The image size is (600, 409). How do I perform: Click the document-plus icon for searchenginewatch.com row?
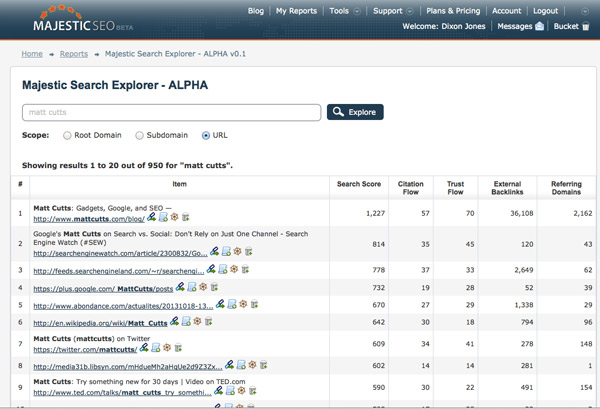227,251
